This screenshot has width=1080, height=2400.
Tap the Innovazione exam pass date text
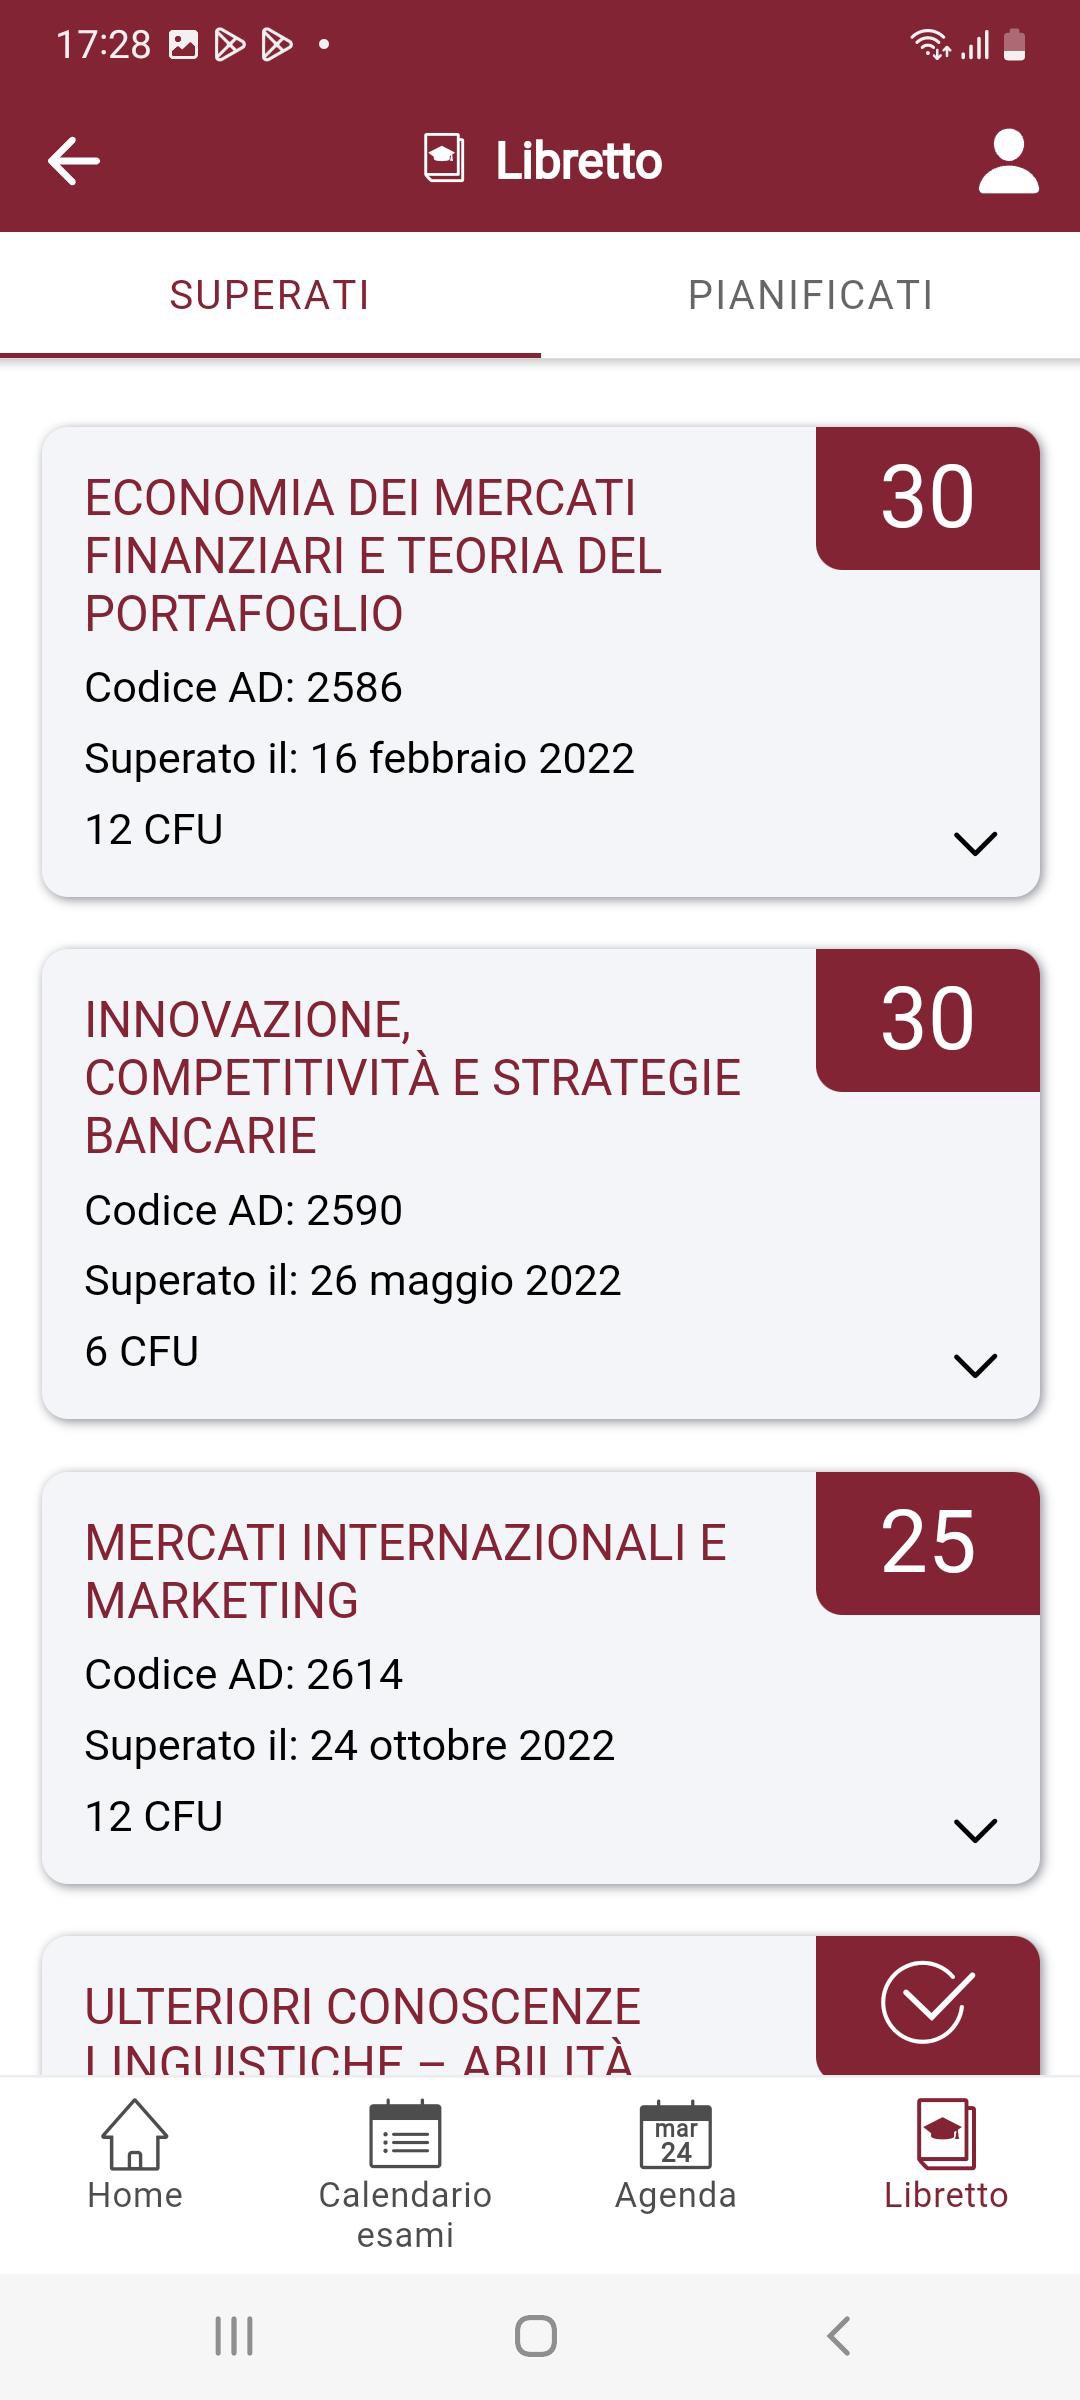(x=353, y=1281)
